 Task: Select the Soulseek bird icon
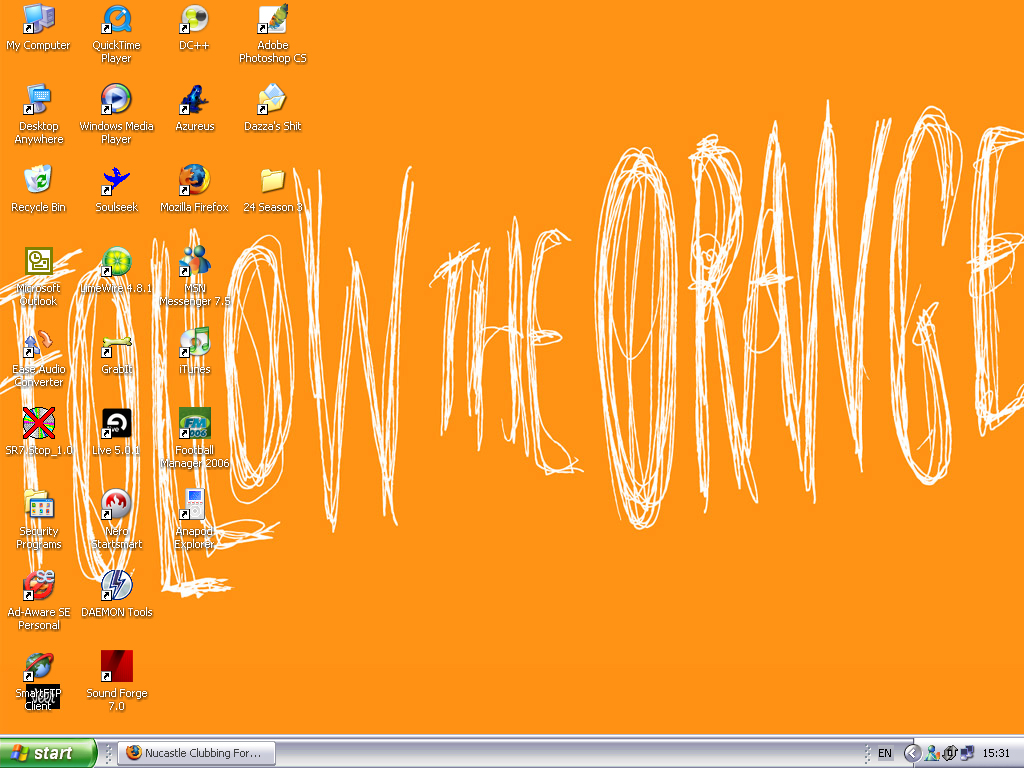[116, 181]
